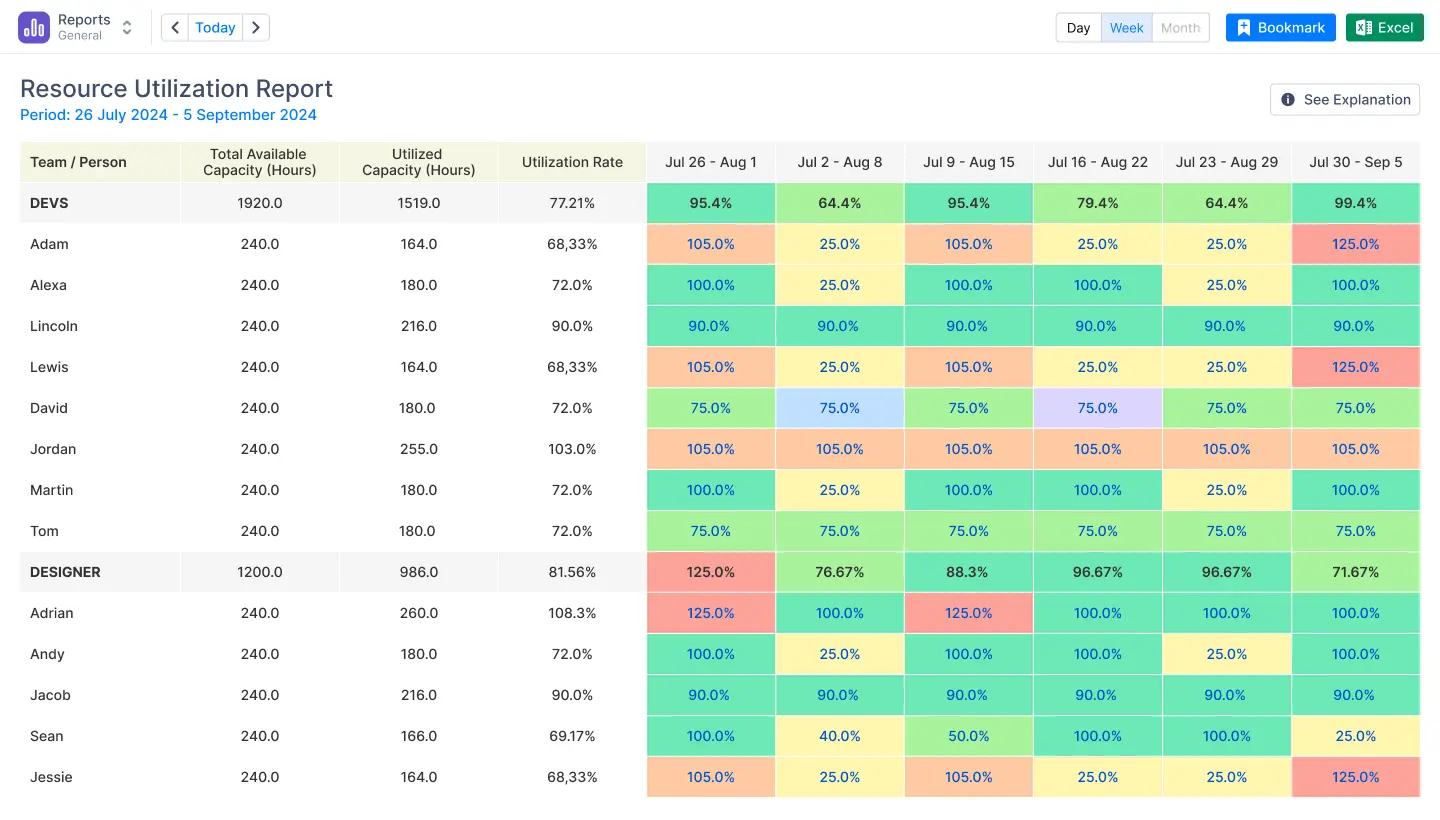Click the See Explanation button
1440x820 pixels.
[x=1344, y=99]
